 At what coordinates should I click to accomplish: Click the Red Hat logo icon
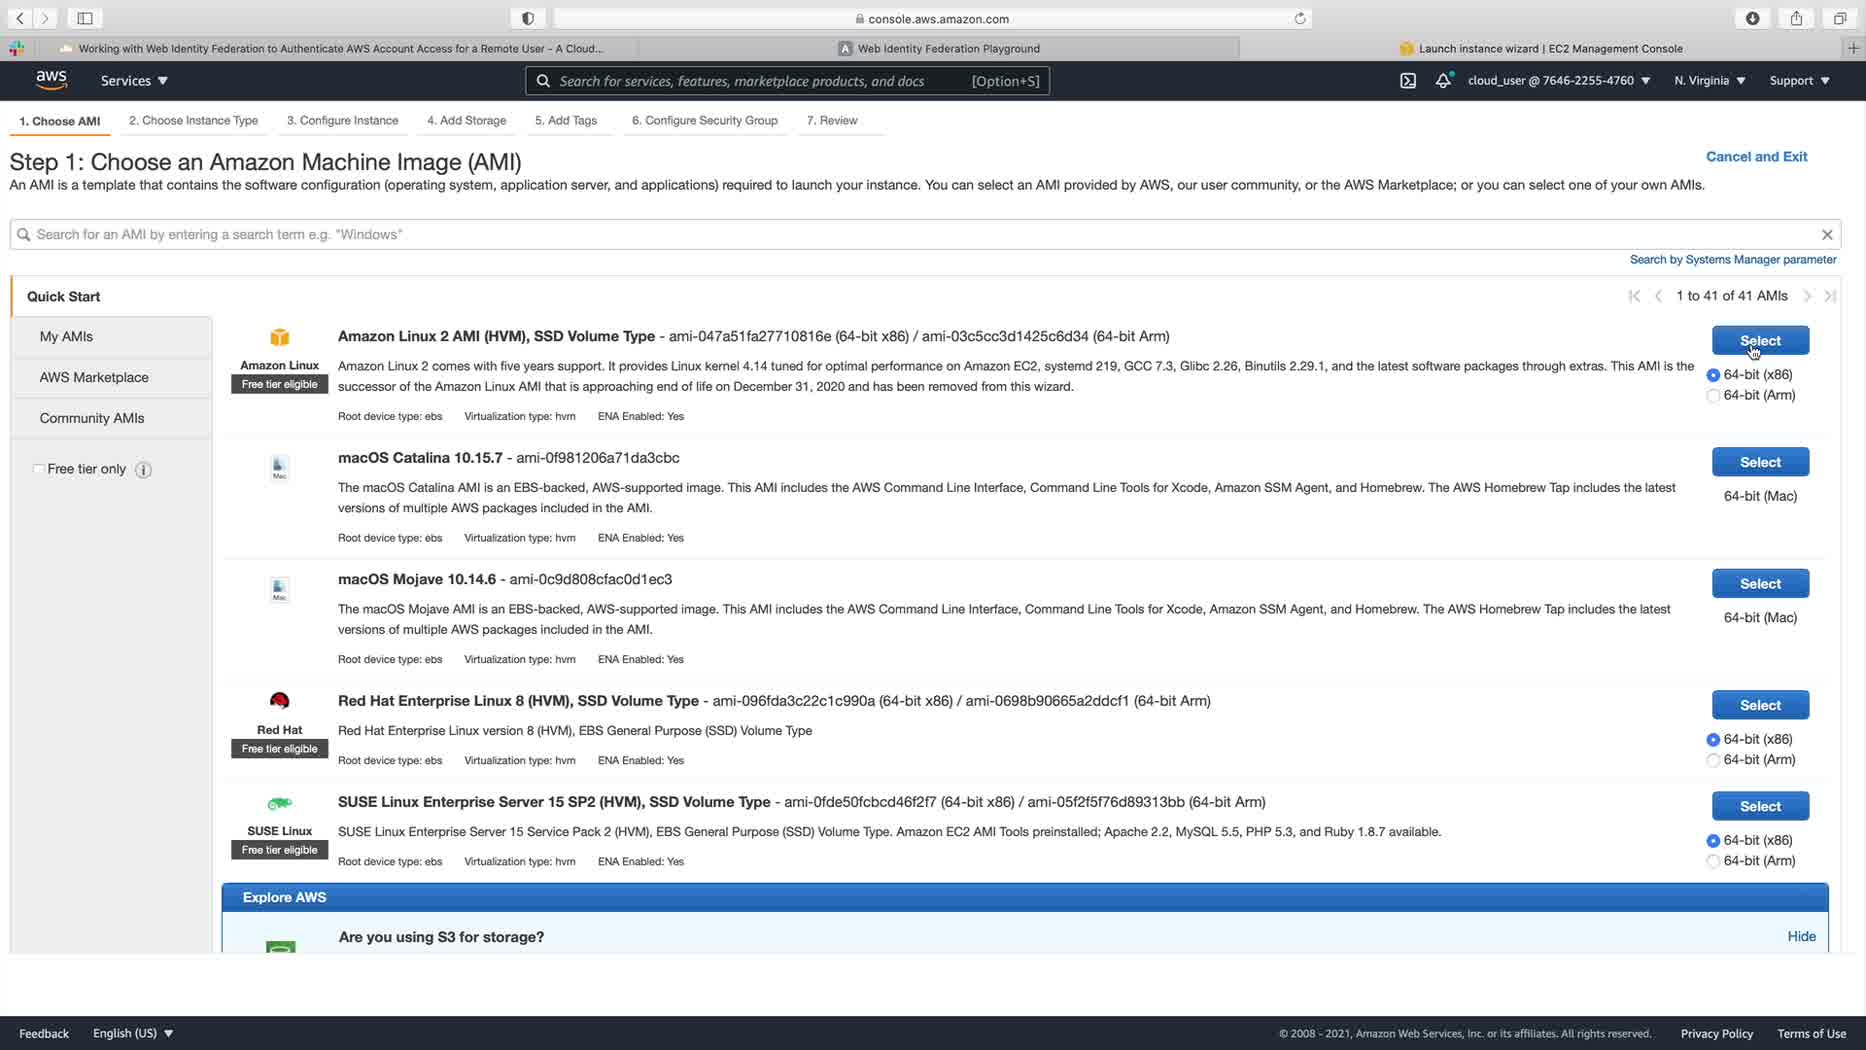[279, 701]
